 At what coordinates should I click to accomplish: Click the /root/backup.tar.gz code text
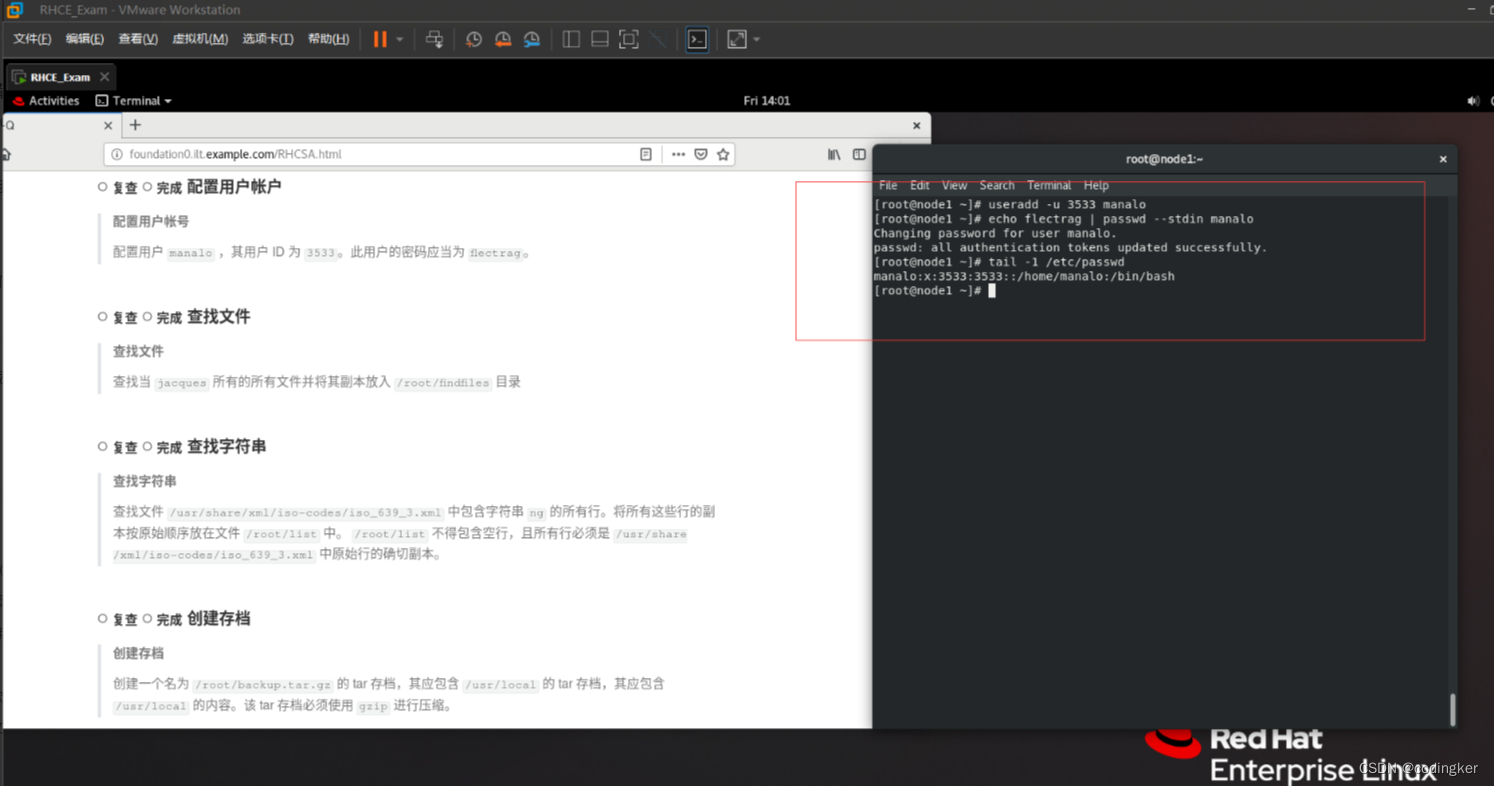pyautogui.click(x=264, y=685)
